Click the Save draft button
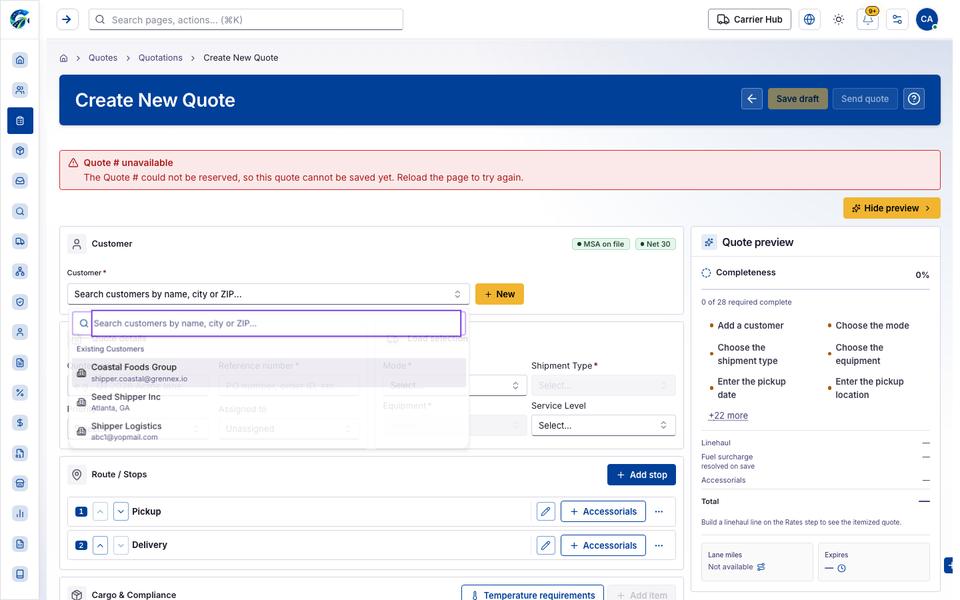 [798, 99]
